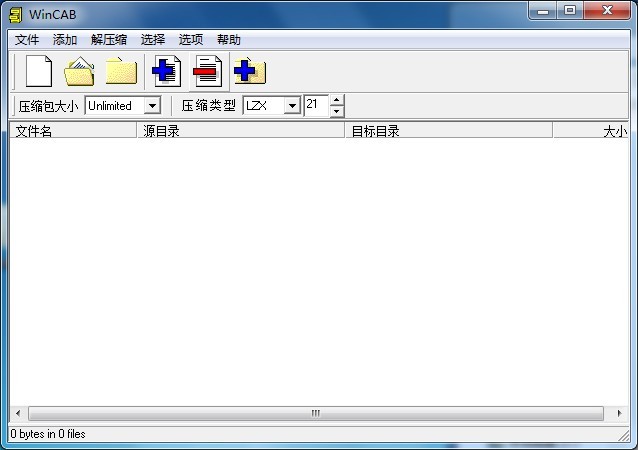Click the compression level field showing 21
Screen dimensions: 638x450
pos(315,105)
